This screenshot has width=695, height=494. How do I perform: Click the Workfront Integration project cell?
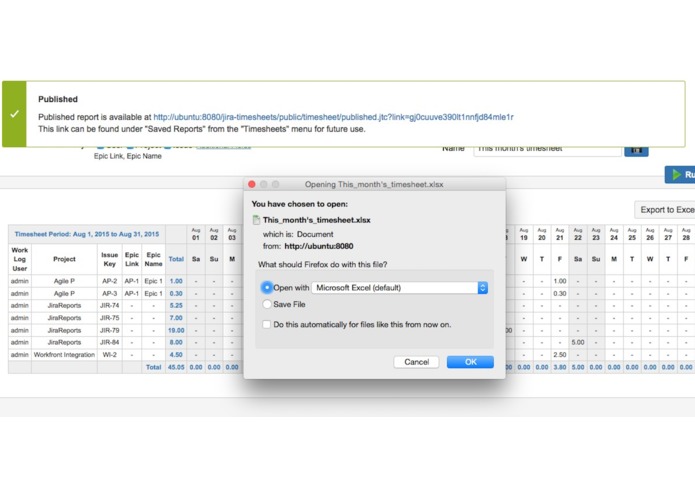point(64,354)
